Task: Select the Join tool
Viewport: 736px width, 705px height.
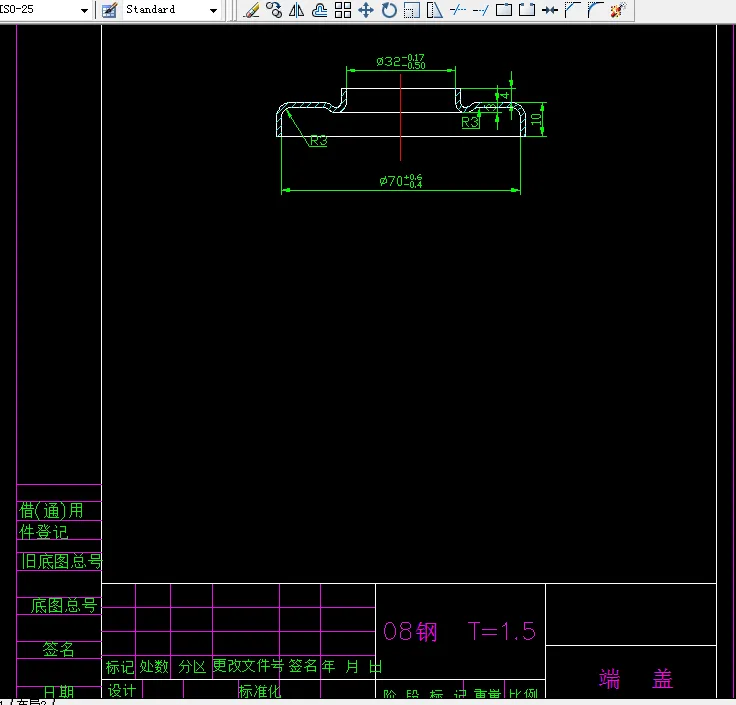Action: coord(550,10)
